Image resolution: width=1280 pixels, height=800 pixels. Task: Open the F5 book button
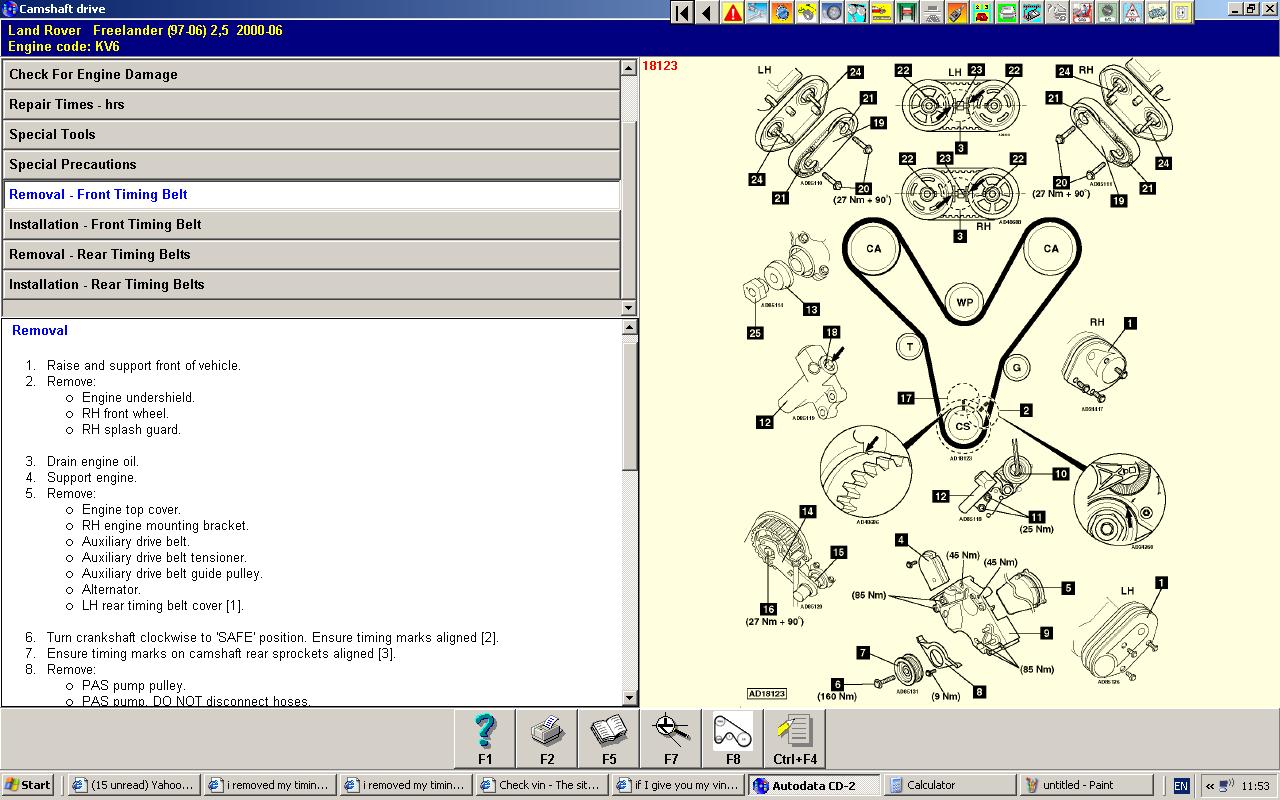[x=609, y=739]
